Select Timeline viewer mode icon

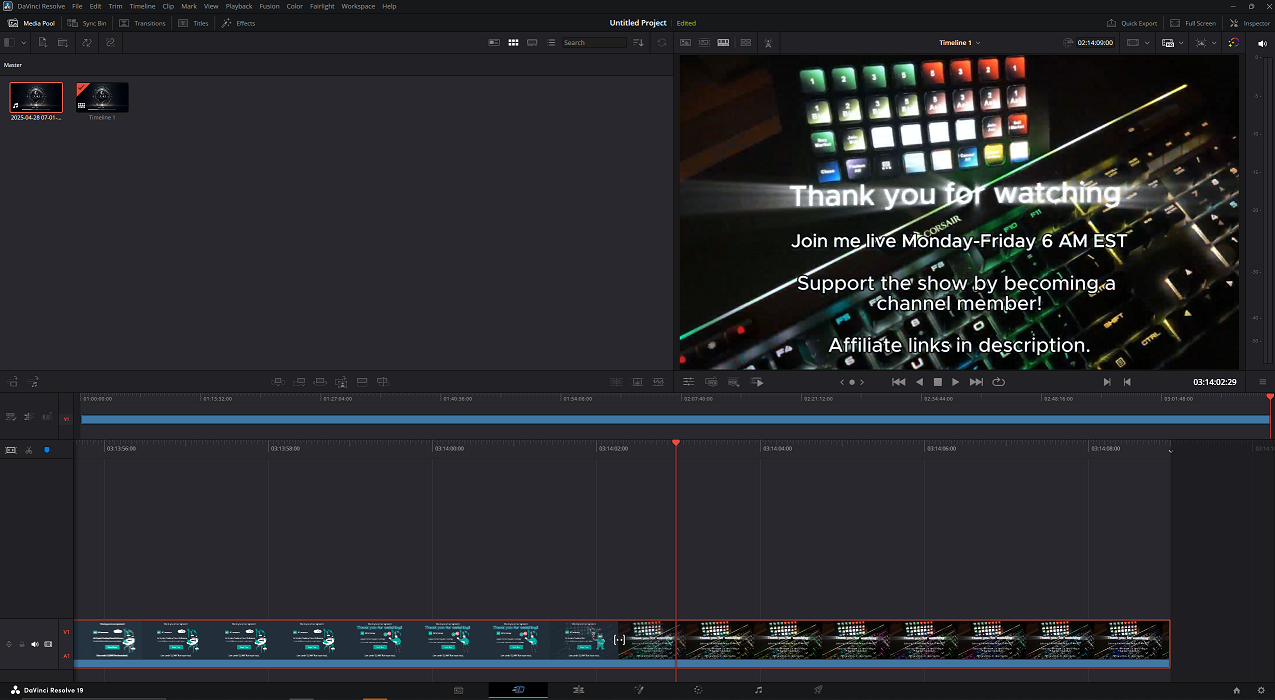click(x=723, y=43)
